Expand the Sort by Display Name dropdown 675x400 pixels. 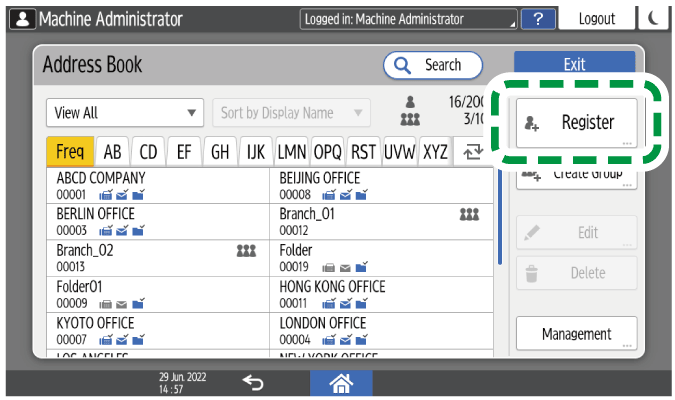(x=290, y=113)
